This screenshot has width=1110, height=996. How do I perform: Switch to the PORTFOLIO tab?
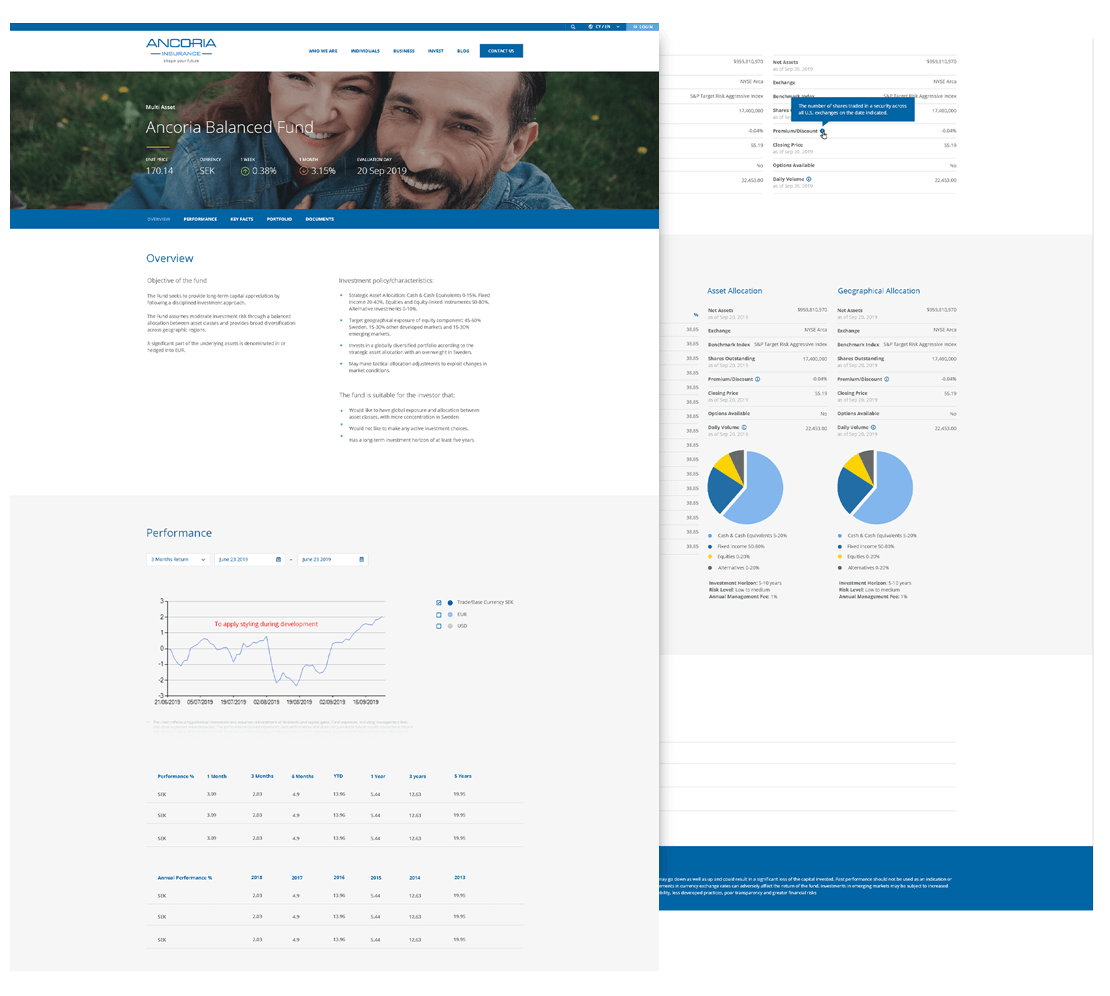point(280,219)
